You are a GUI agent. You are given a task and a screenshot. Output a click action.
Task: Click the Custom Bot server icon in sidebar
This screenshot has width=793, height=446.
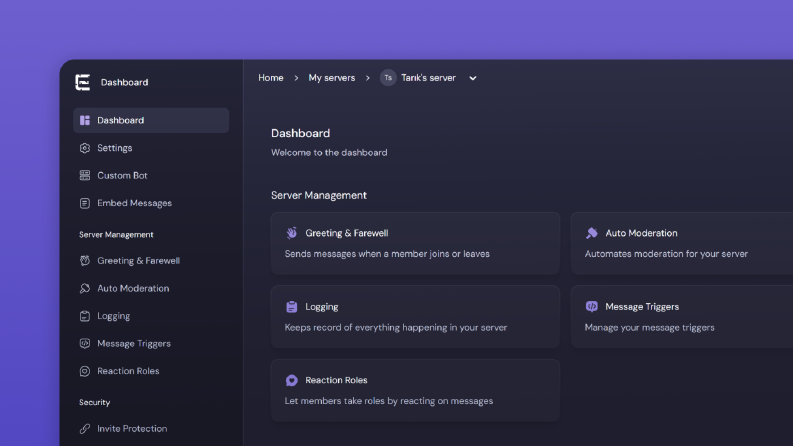85,175
